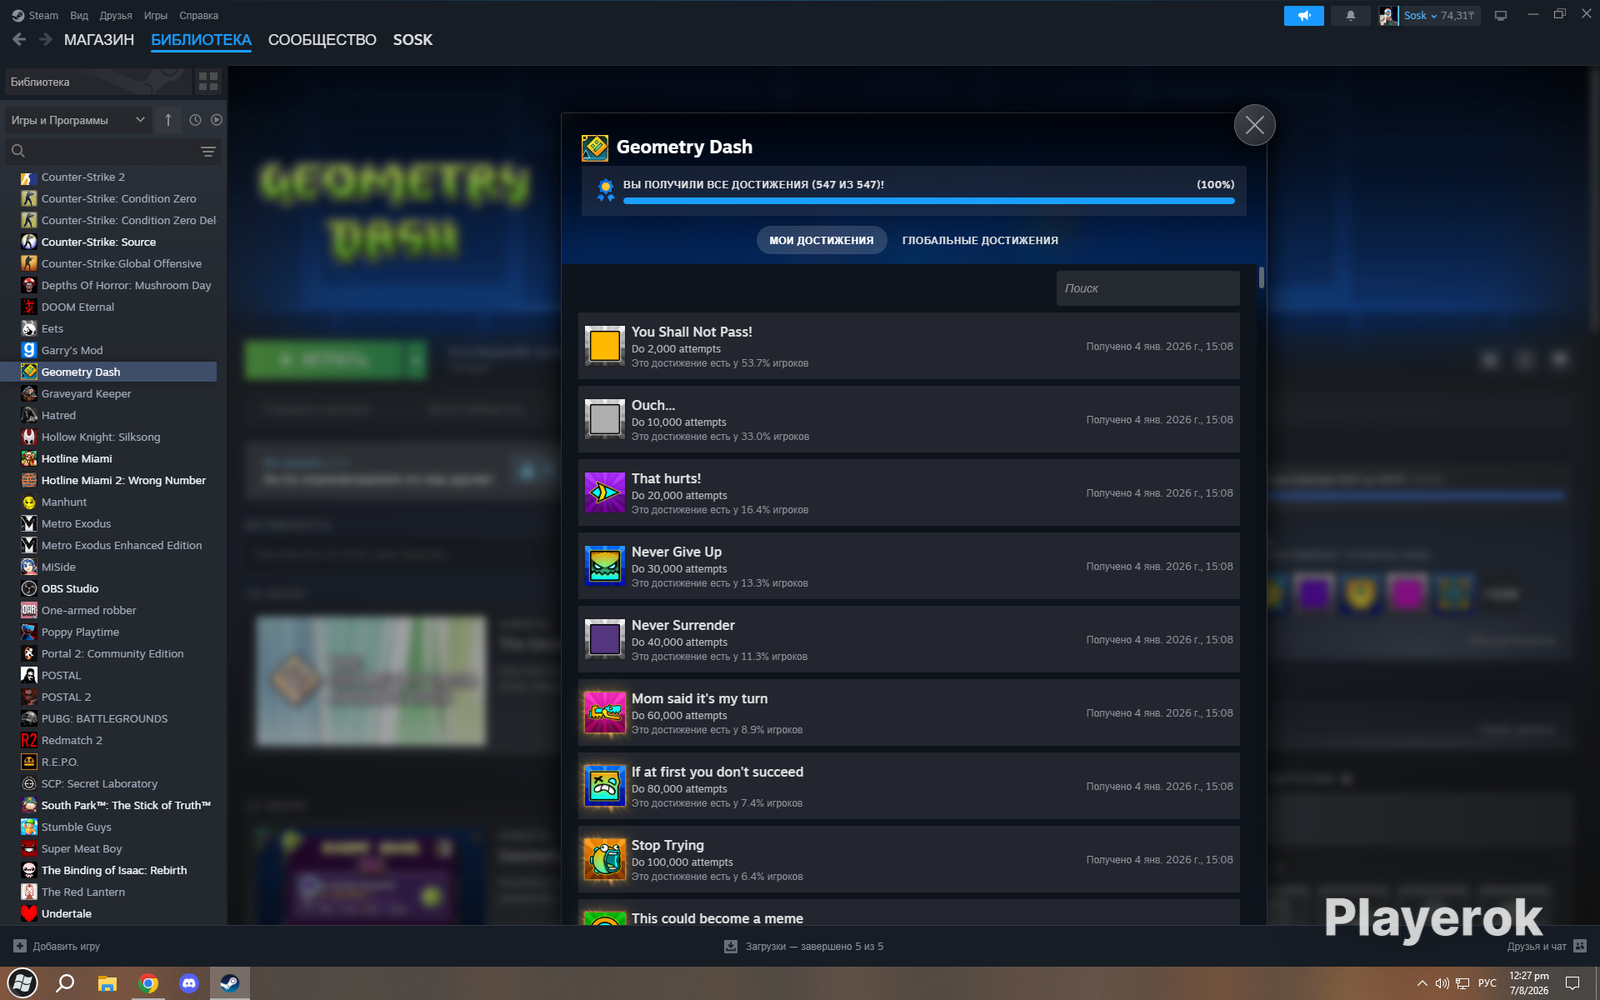Go to the СООБЩЕСТВО section

coord(322,40)
